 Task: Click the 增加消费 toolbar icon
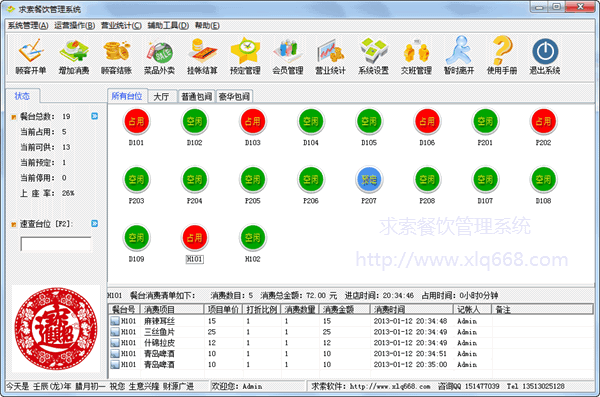click(74, 56)
